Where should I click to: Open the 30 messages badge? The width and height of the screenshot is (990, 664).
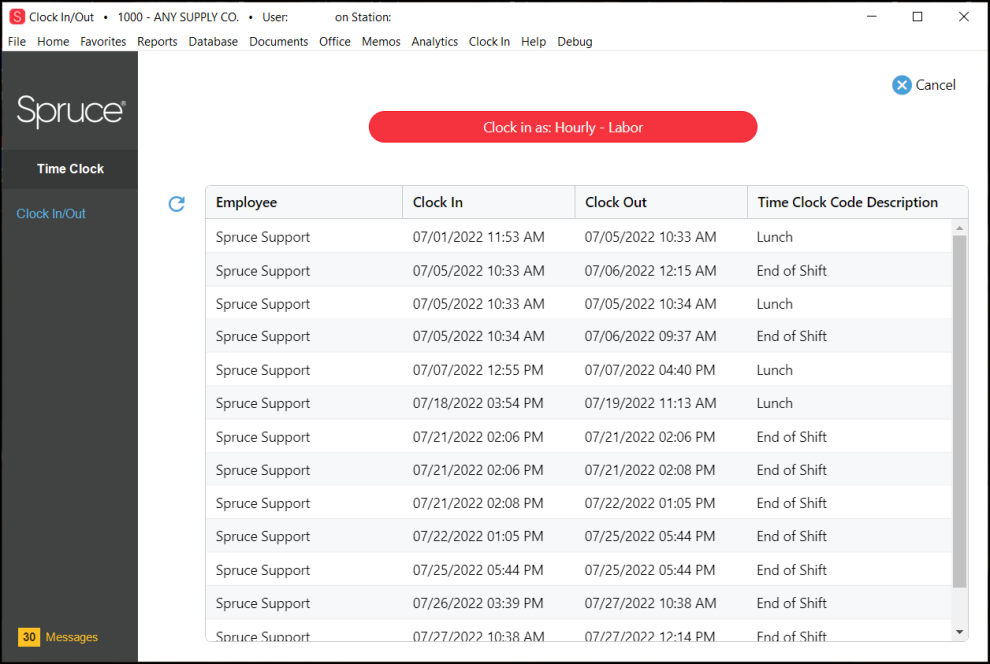coord(29,637)
